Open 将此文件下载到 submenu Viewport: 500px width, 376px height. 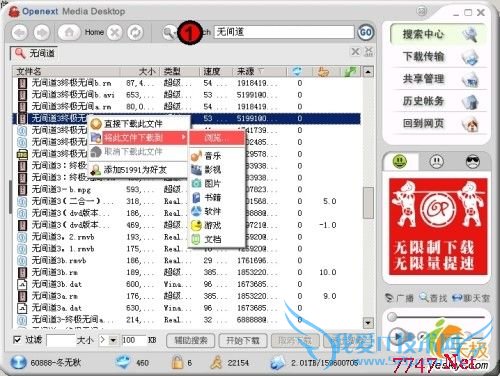pyautogui.click(x=138, y=137)
